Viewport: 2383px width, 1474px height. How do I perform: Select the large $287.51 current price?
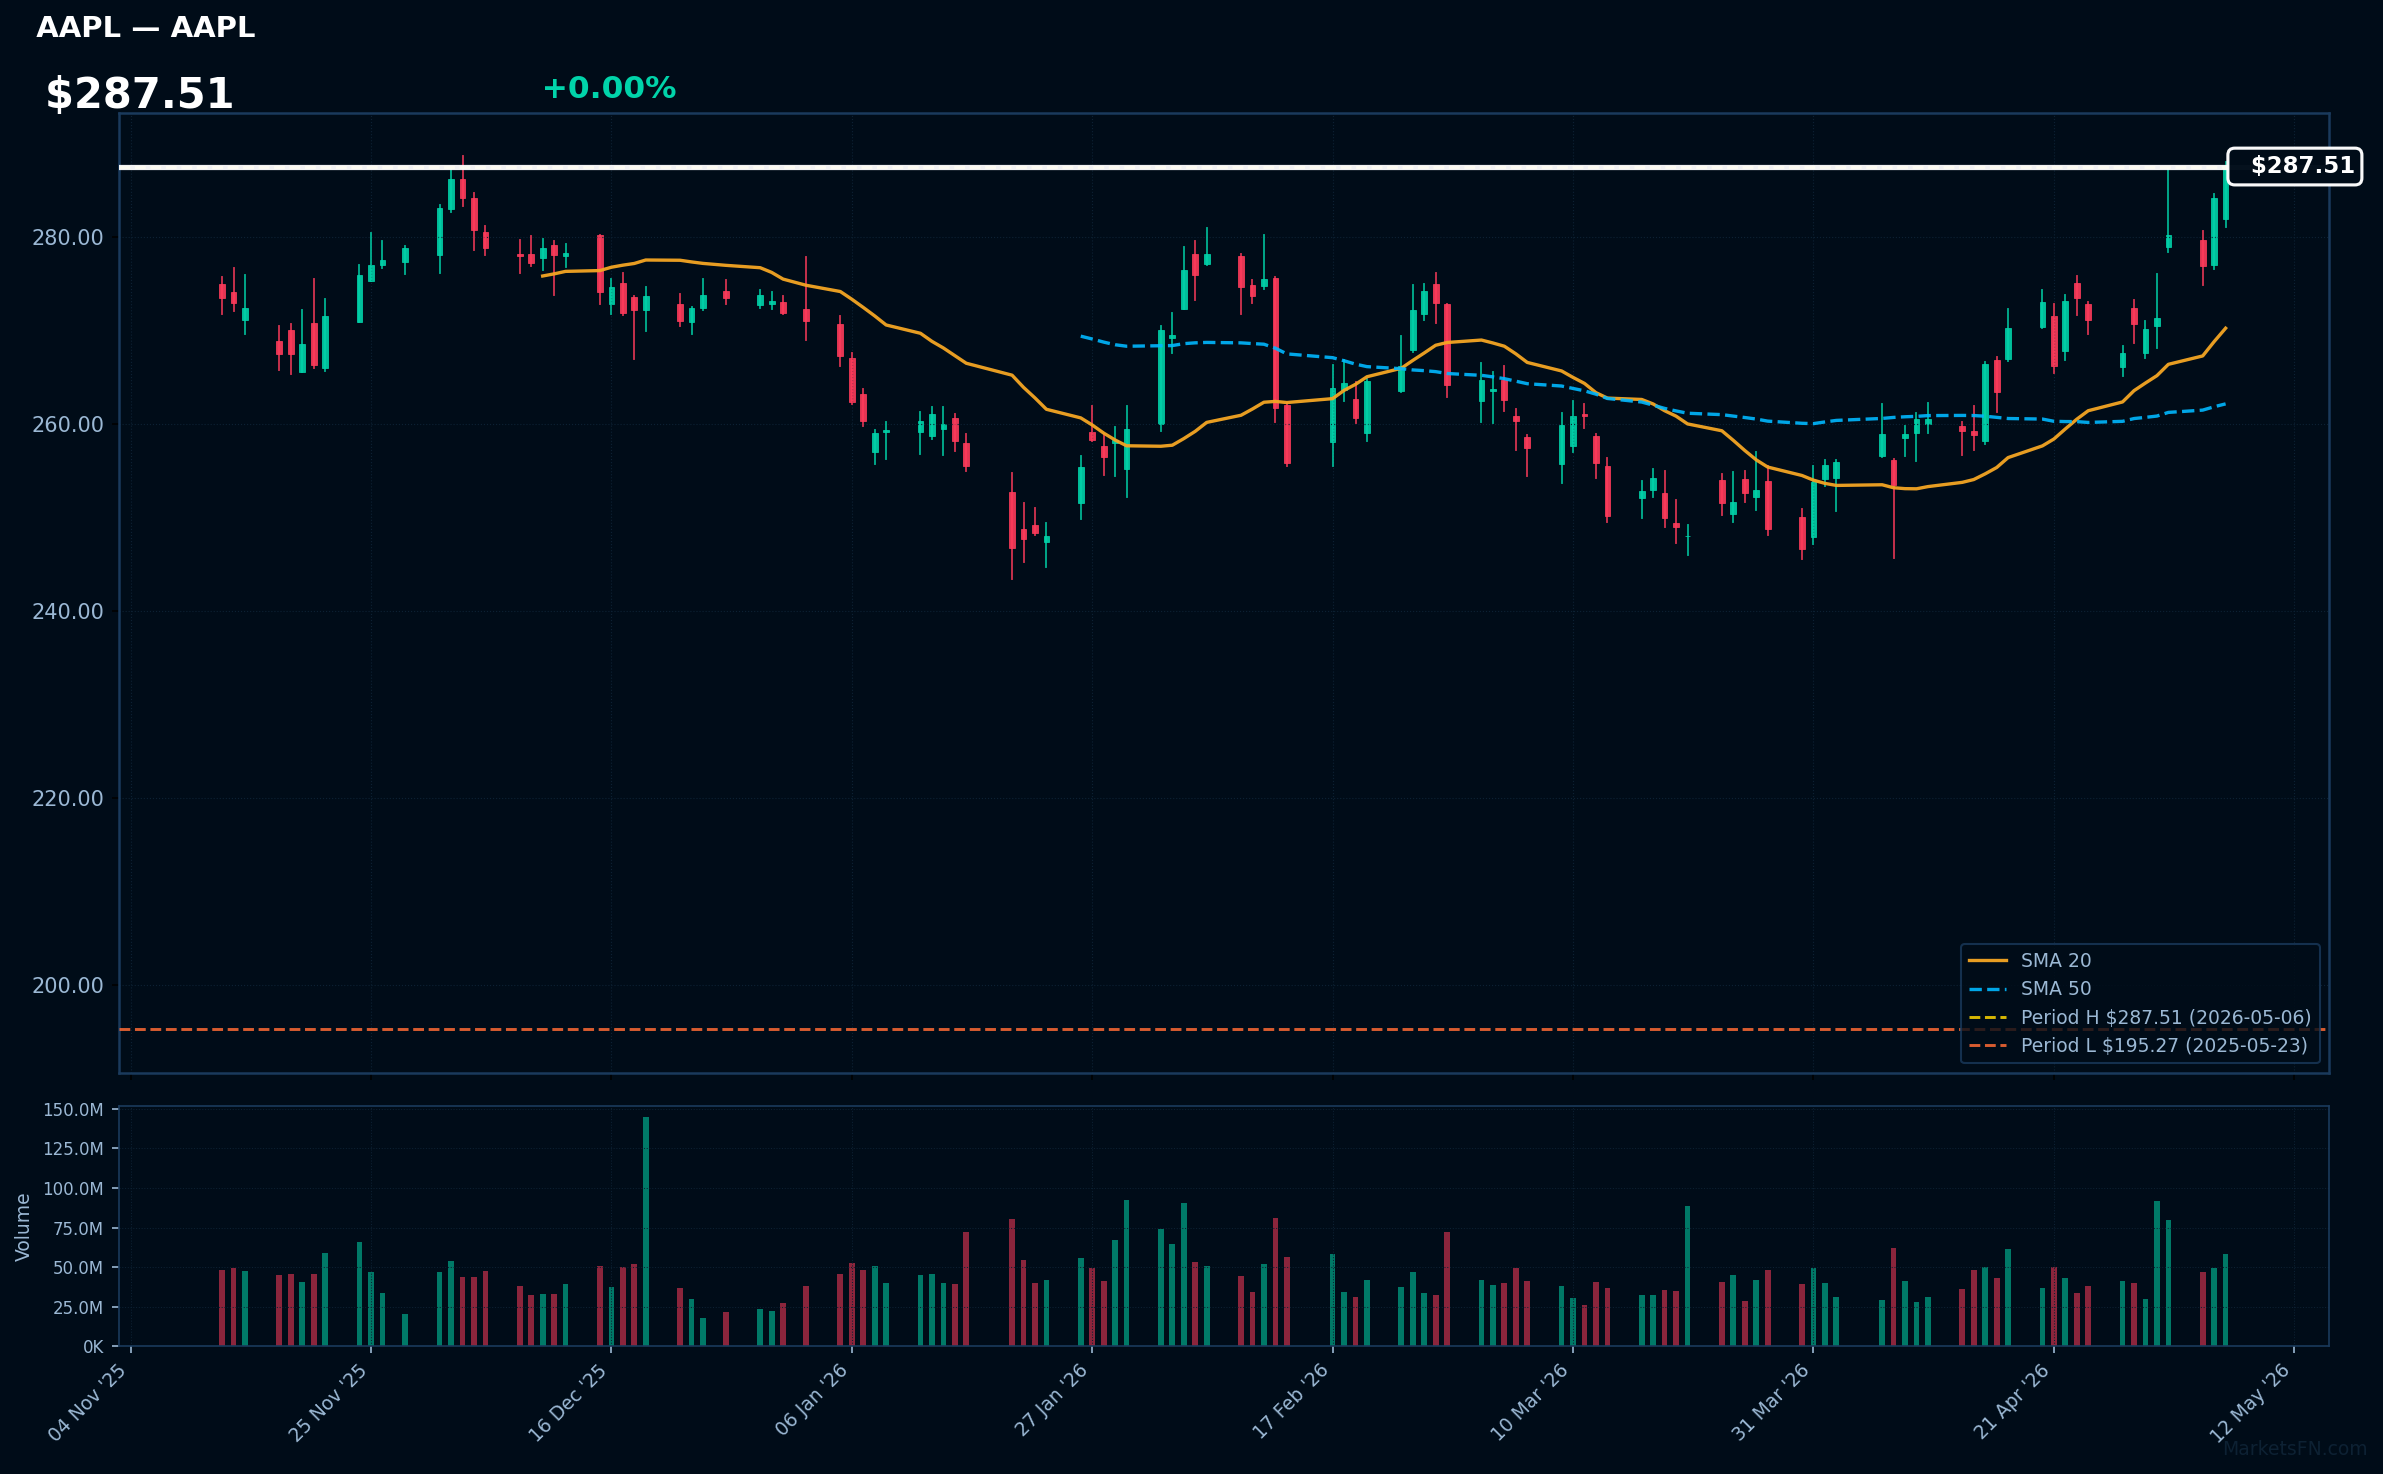[139, 94]
